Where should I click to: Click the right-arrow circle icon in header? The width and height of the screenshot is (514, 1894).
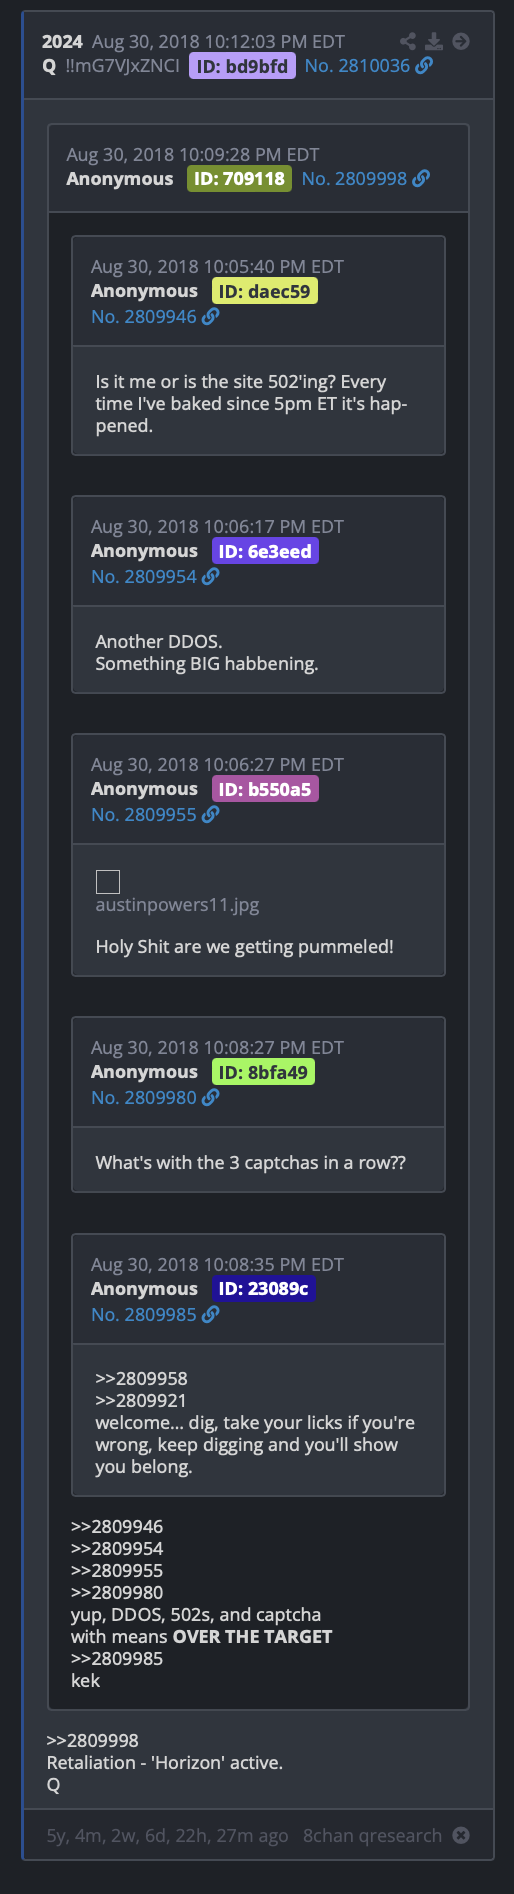coord(461,41)
